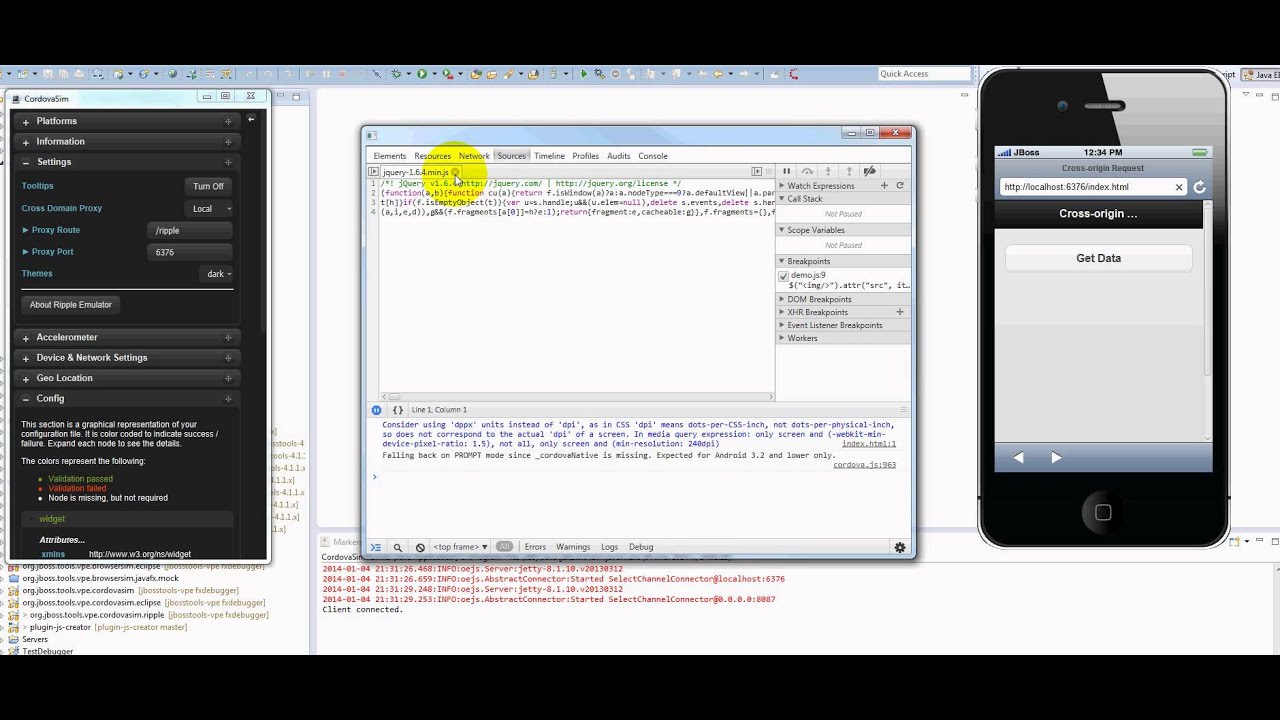Expand the DOM Breakpoints pane
The width and height of the screenshot is (1280, 720).
tap(843, 299)
